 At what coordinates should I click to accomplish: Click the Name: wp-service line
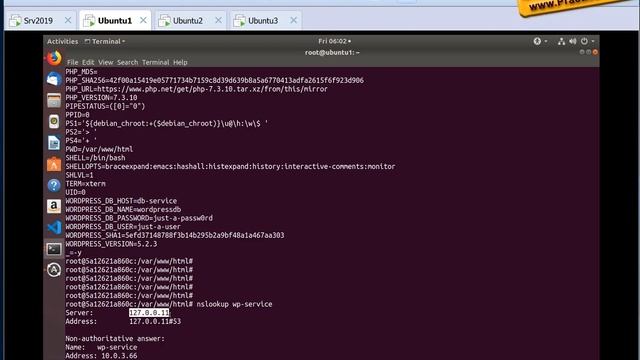tap(101, 347)
